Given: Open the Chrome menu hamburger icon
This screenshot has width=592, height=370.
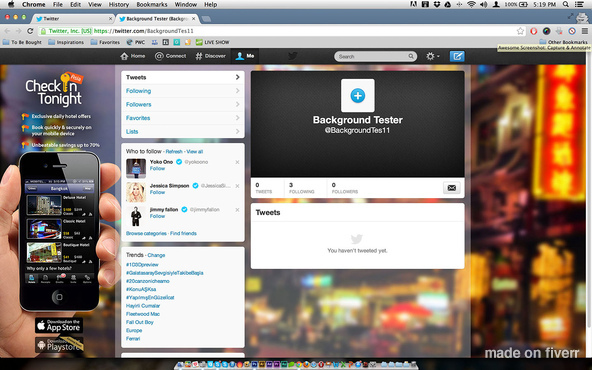Looking at the screenshot, I should coord(584,31).
